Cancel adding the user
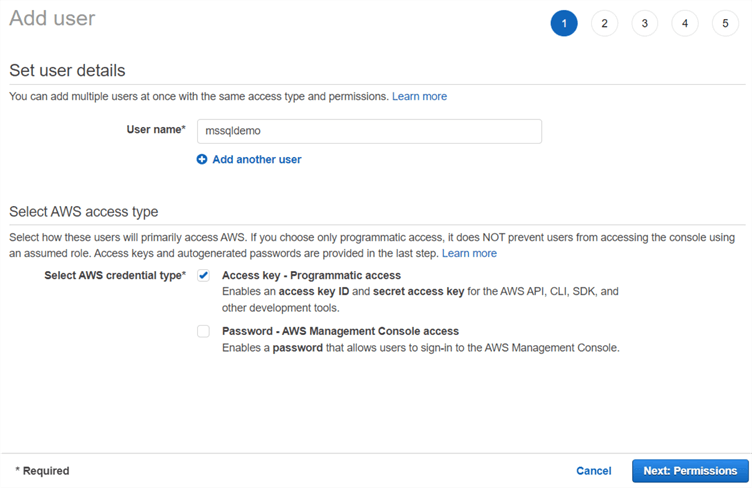Screen dimensions: 752x488 click(594, 471)
